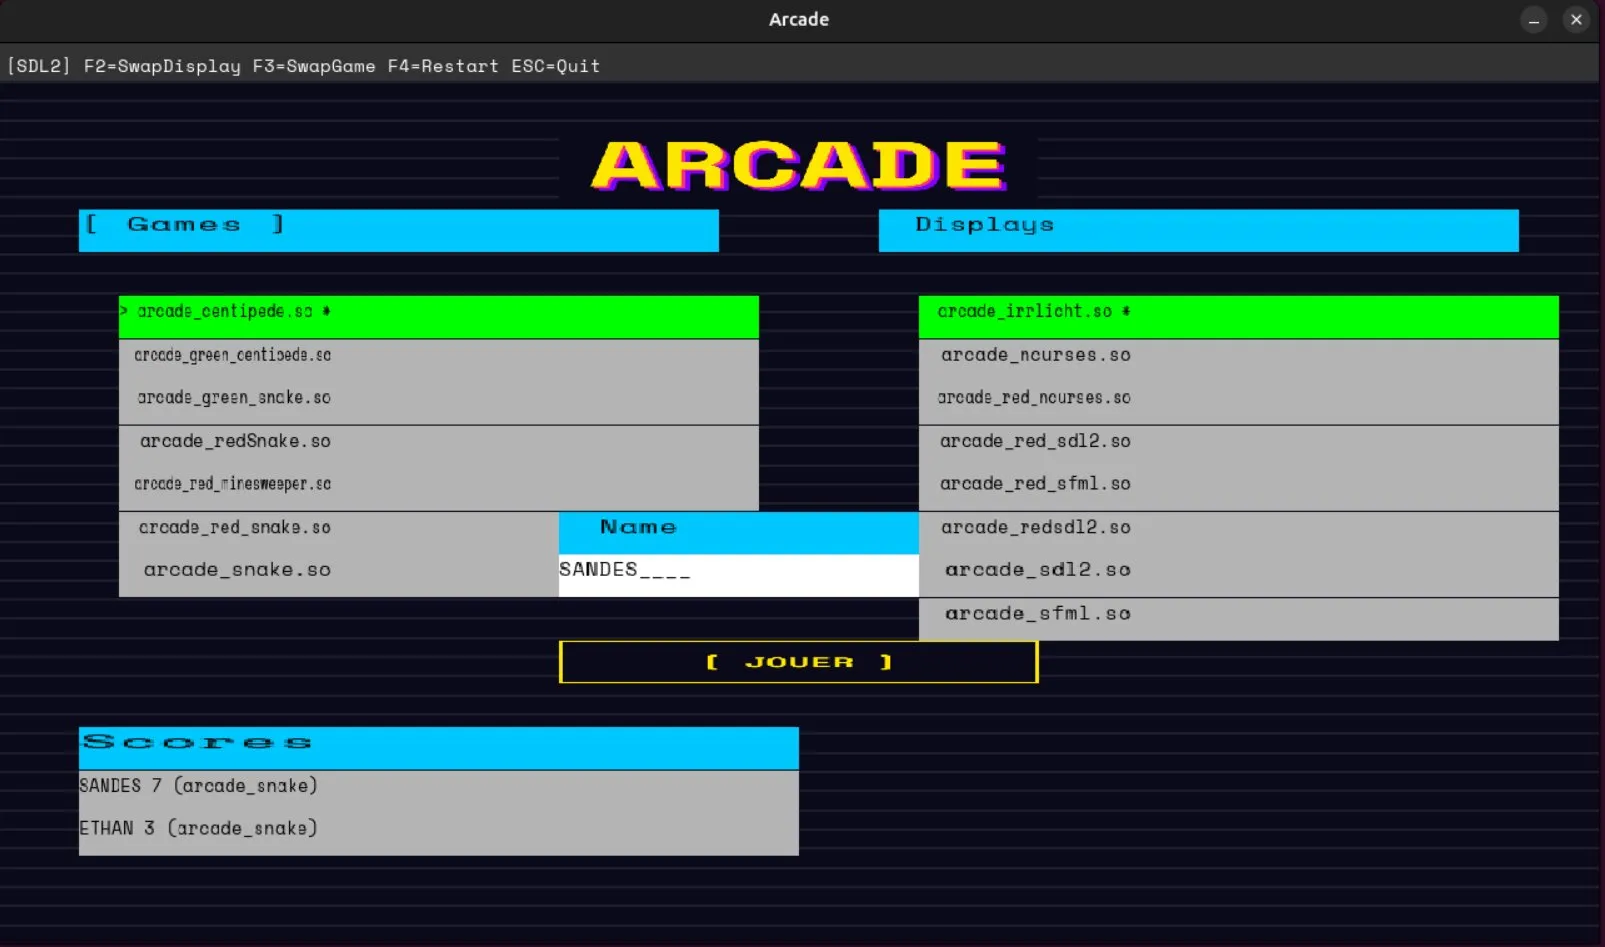
Task: Pick arcade_sfml.so from the Displays list
Action: pyautogui.click(x=1238, y=619)
